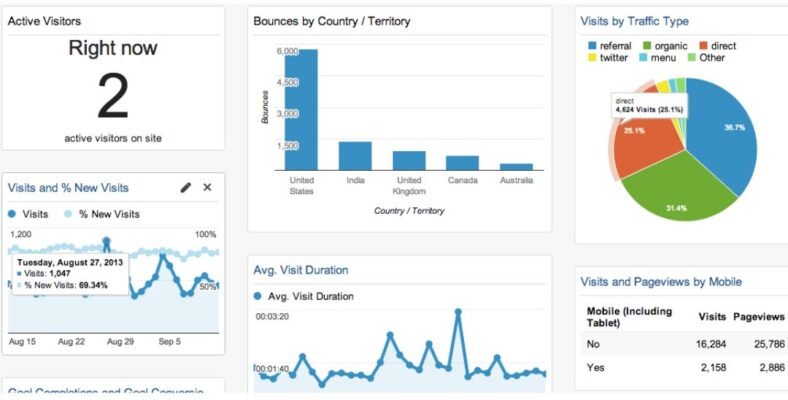Image resolution: width=788 pixels, height=400 pixels.
Task: Click the 'Country / Territory' axis title
Action: coord(409,211)
